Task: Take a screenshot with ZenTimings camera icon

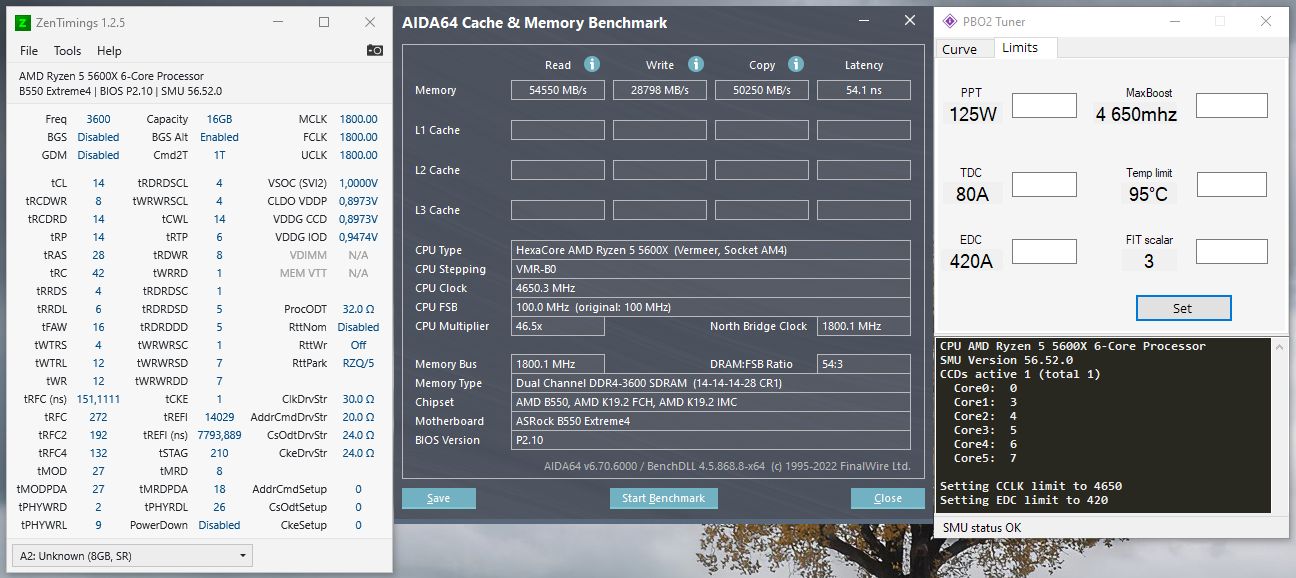Action: click(x=375, y=50)
